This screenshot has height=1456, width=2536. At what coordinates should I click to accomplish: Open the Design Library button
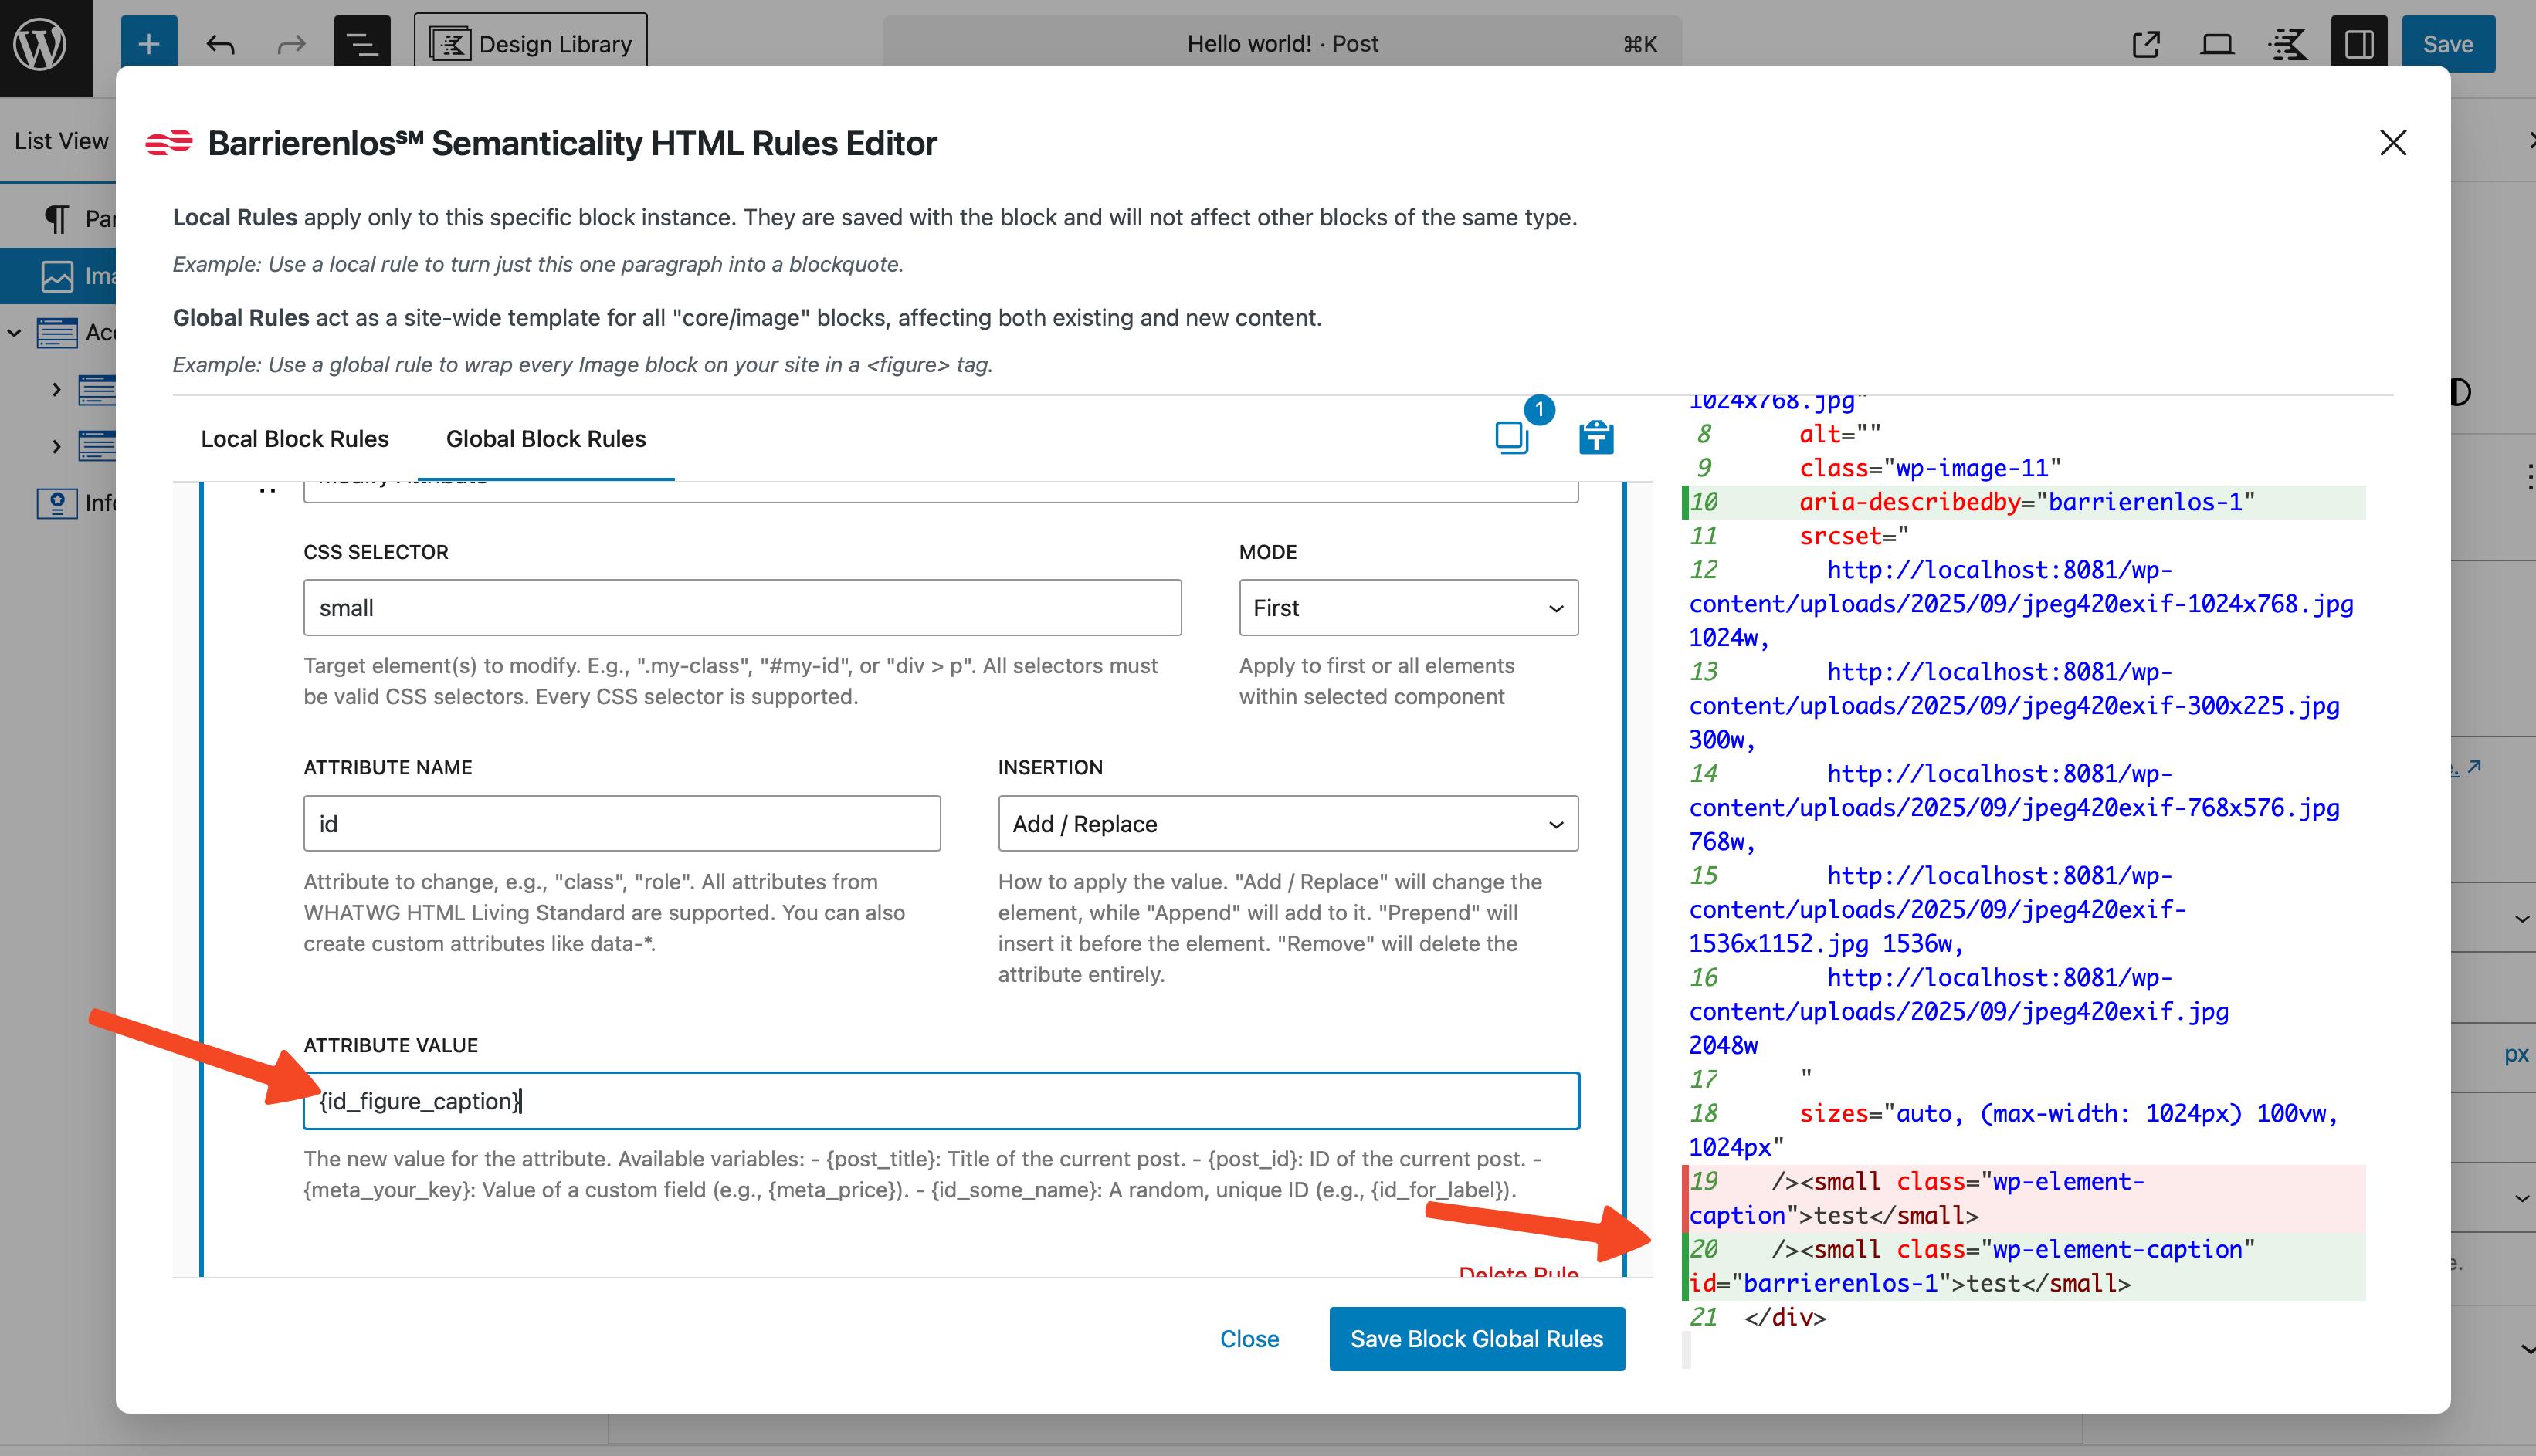[530, 44]
